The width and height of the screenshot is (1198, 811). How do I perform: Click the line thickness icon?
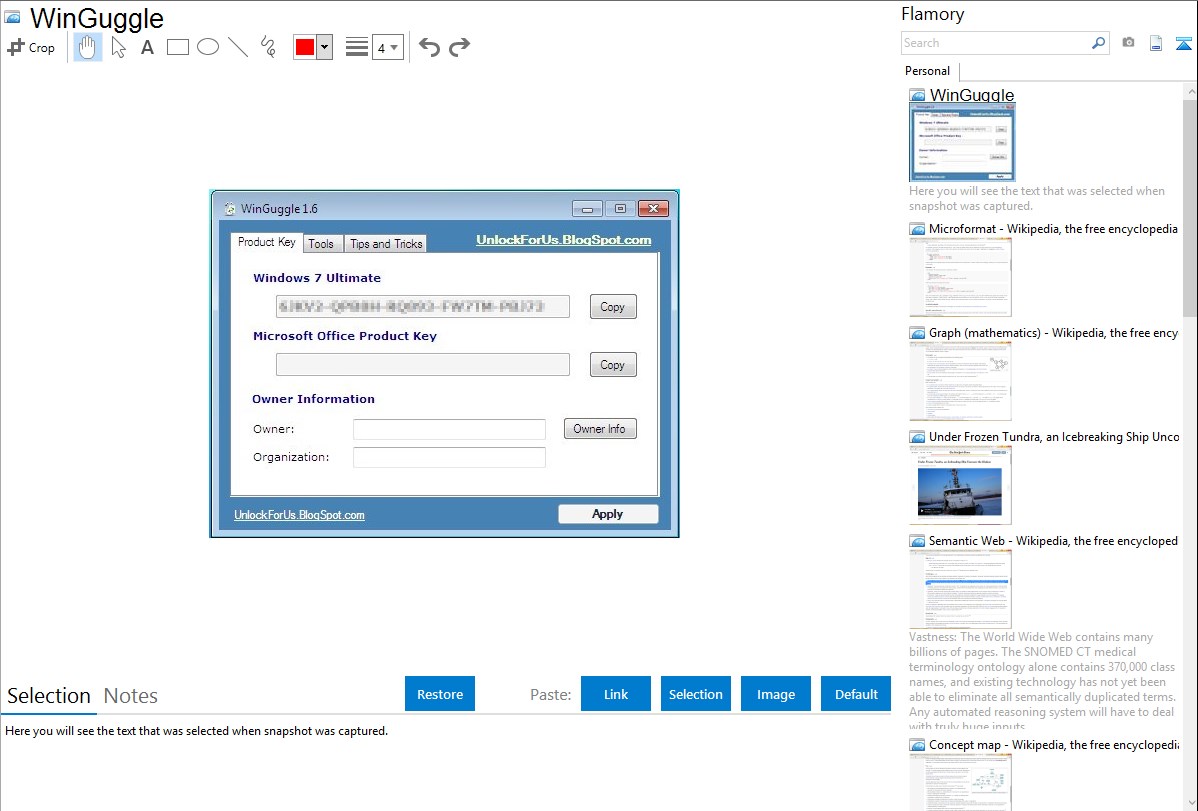(356, 47)
